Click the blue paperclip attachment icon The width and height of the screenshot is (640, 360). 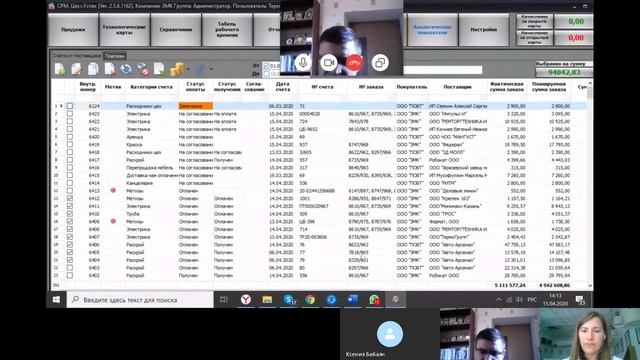coord(200,69)
